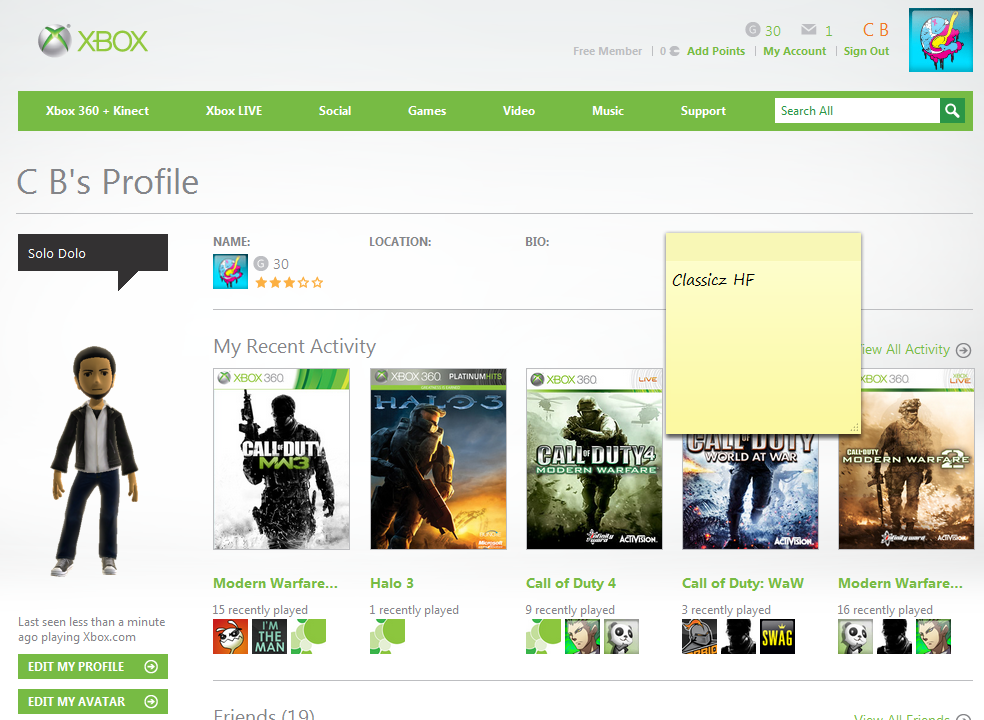Click the Halo 3 title link

[x=392, y=583]
